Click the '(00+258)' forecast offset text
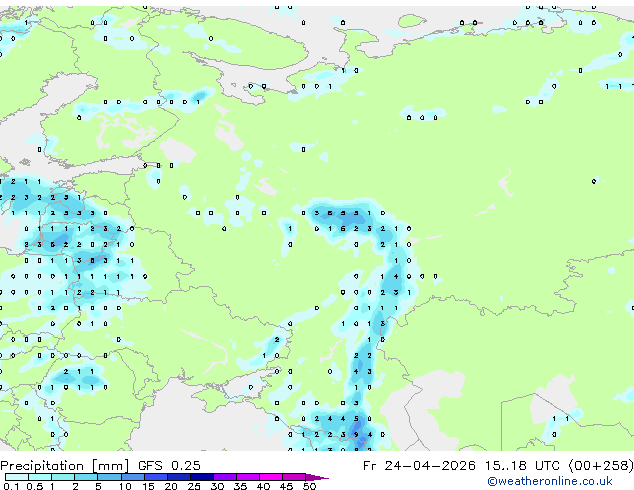 (601, 466)
